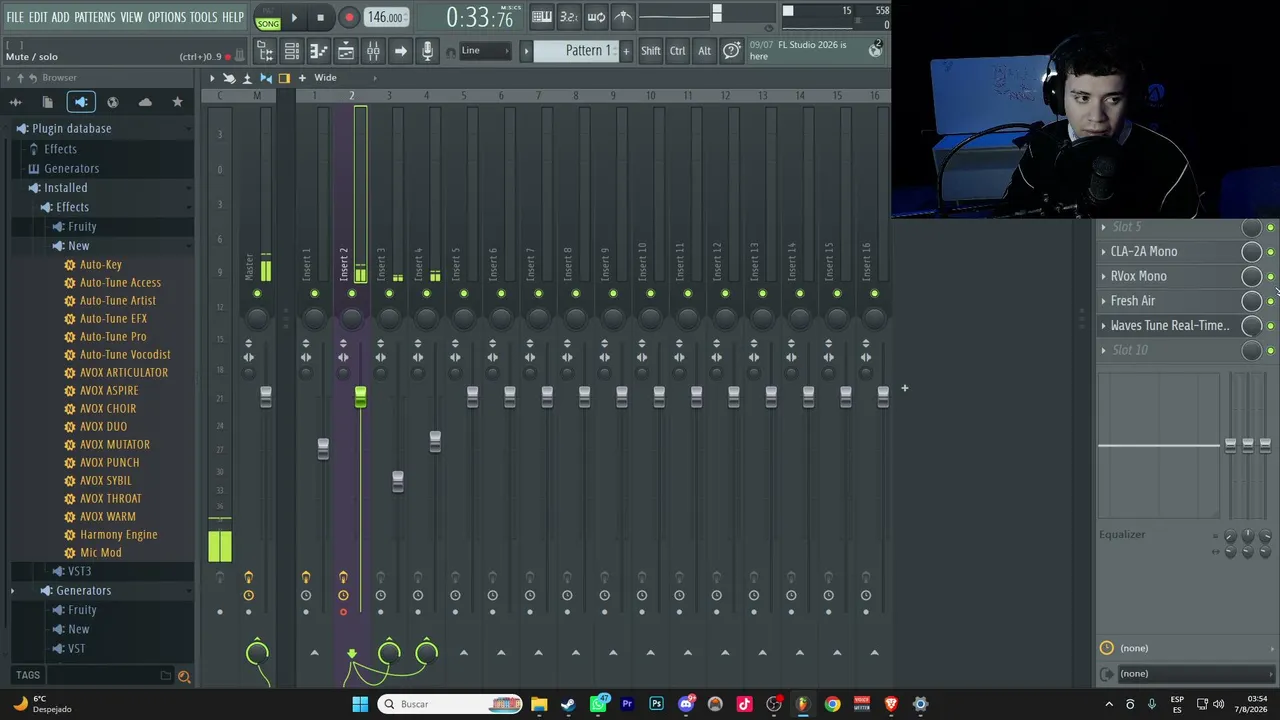Click the record button
Screen dimensions: 1280x720
coord(348,17)
